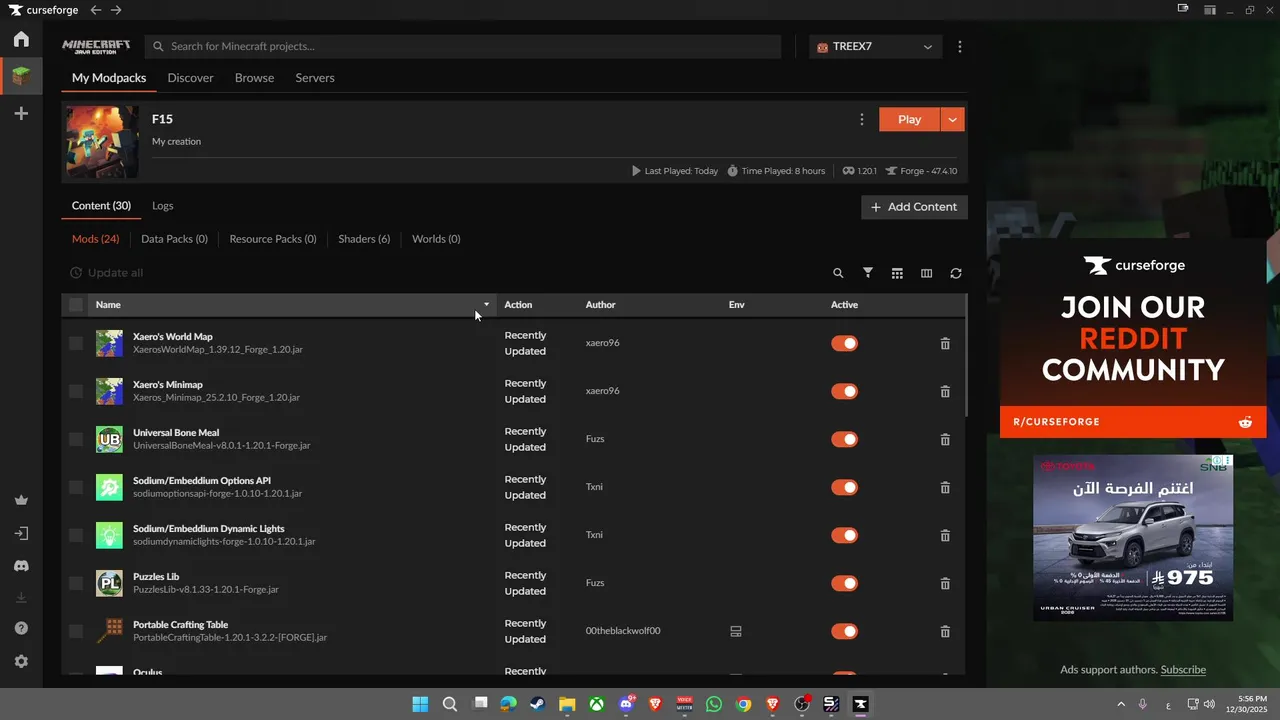Expand the Play button dropdown arrow
The width and height of the screenshot is (1280, 720).
pos(953,119)
